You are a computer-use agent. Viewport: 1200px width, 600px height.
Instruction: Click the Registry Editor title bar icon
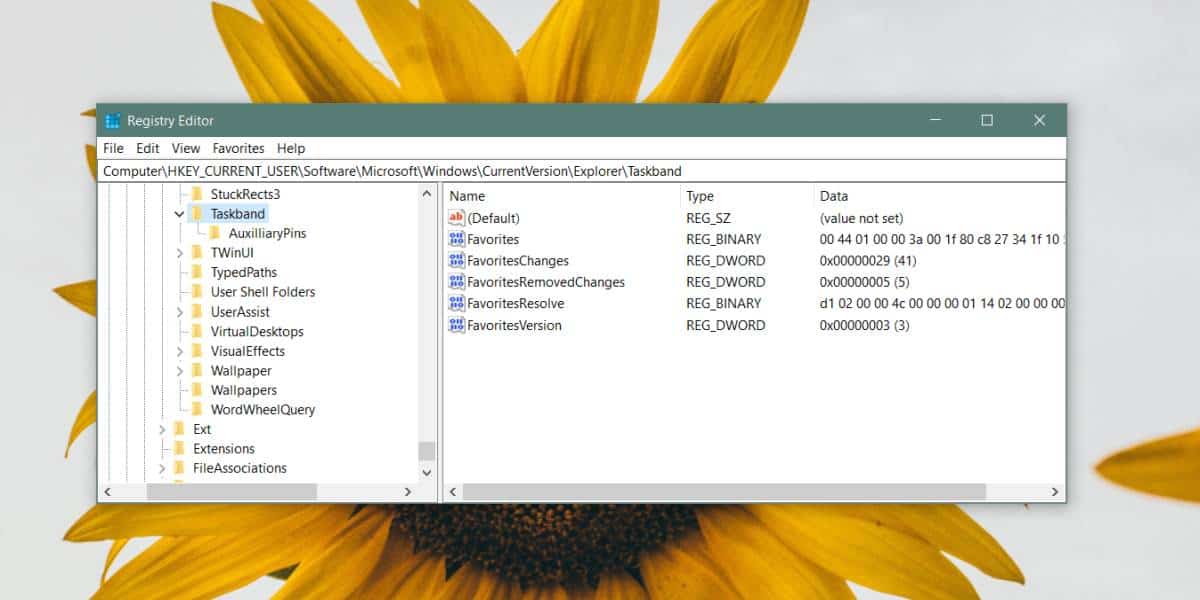pos(112,120)
